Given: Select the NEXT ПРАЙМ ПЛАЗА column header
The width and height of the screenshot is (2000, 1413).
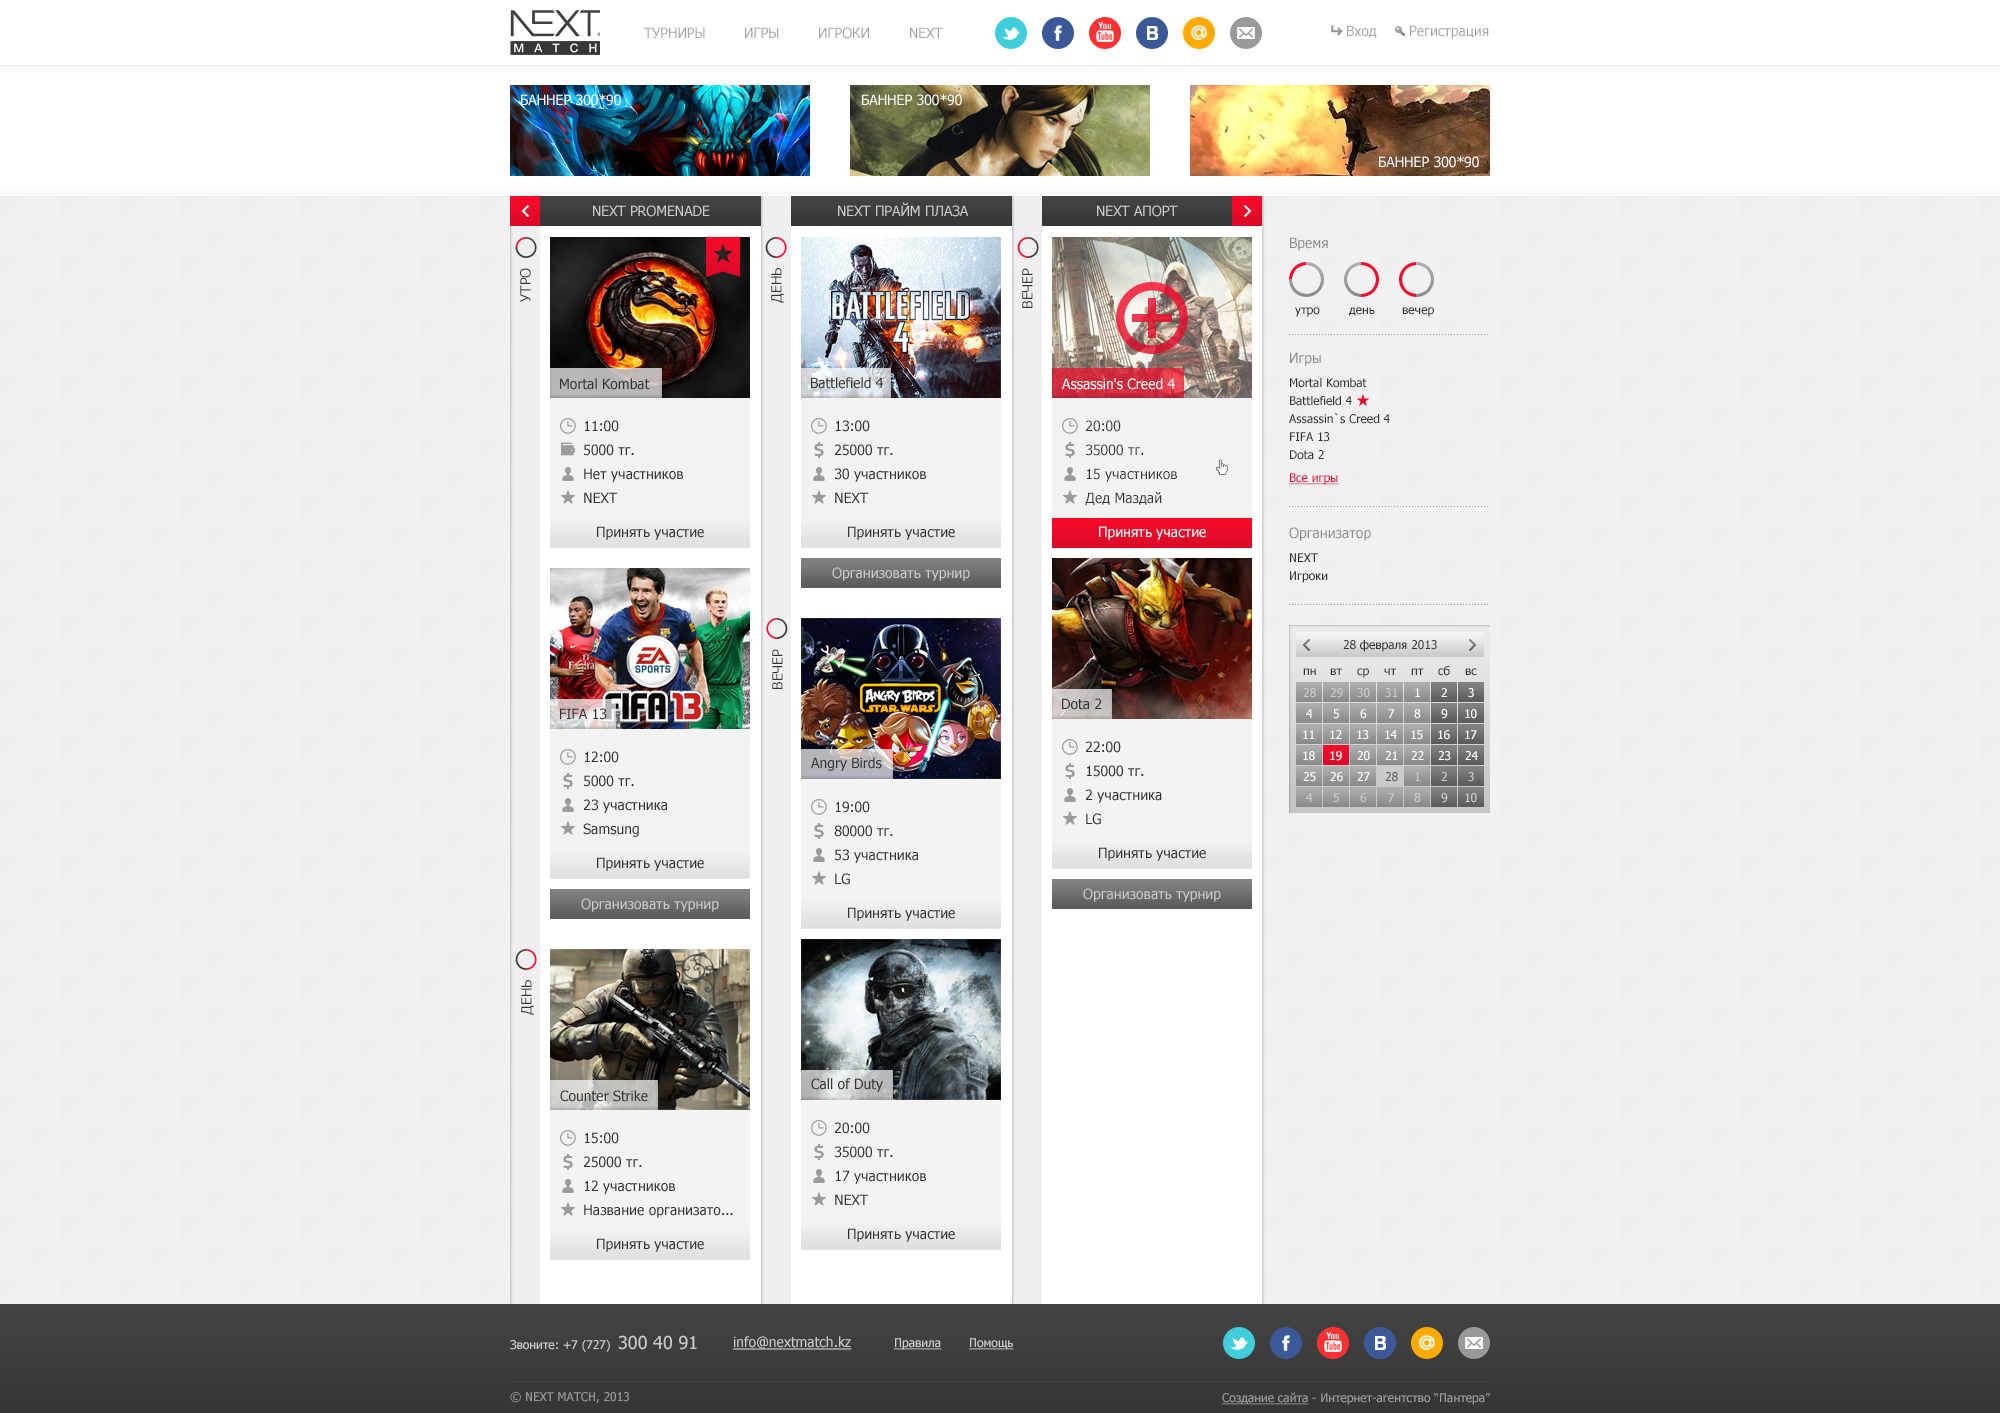Looking at the screenshot, I should tap(902, 211).
